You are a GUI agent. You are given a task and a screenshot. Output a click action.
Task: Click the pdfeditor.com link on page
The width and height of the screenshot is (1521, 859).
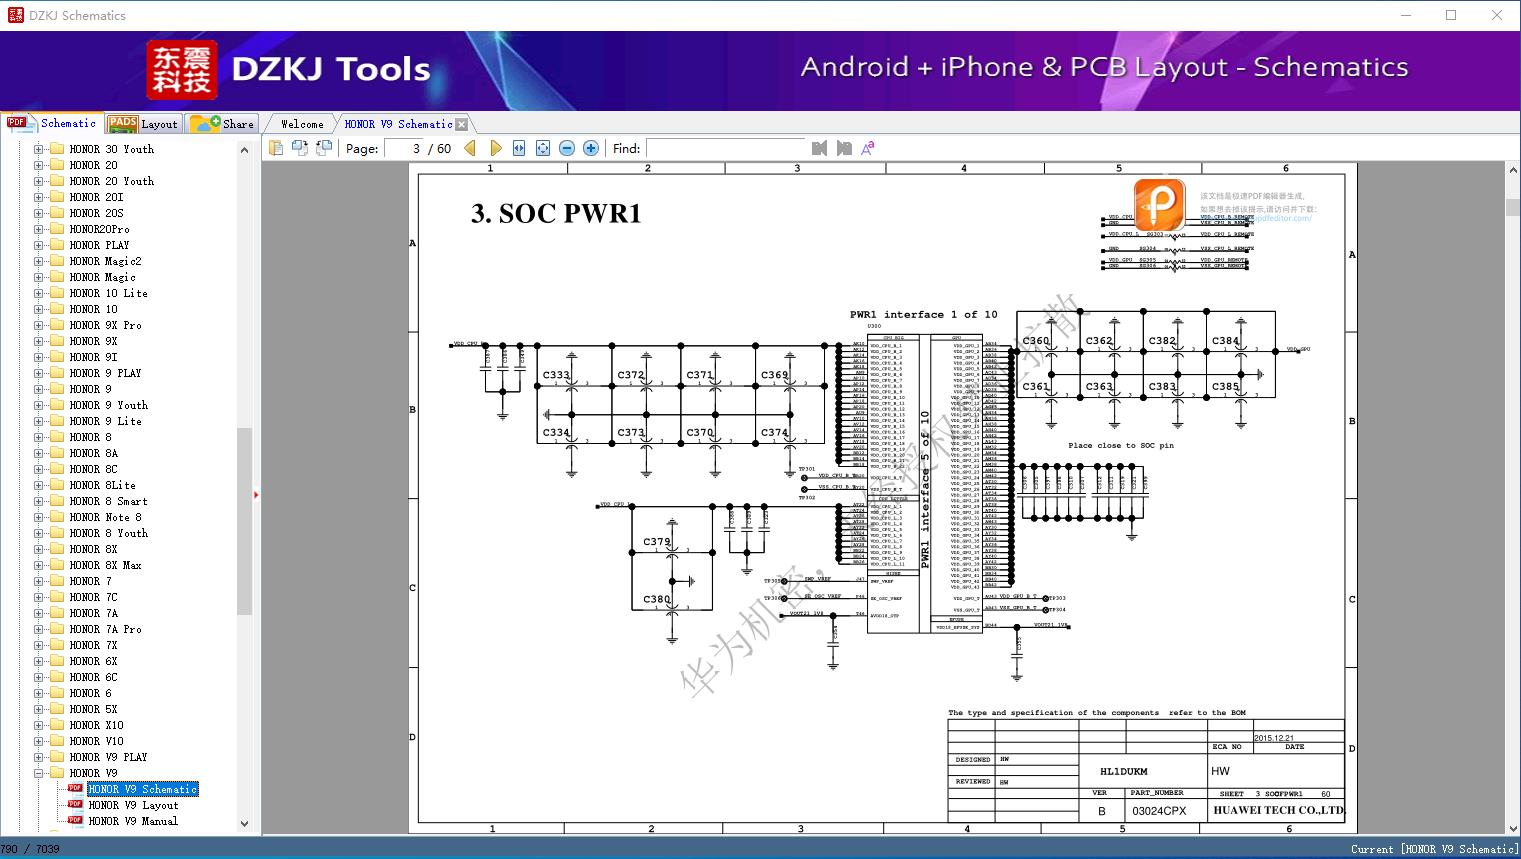[1282, 218]
